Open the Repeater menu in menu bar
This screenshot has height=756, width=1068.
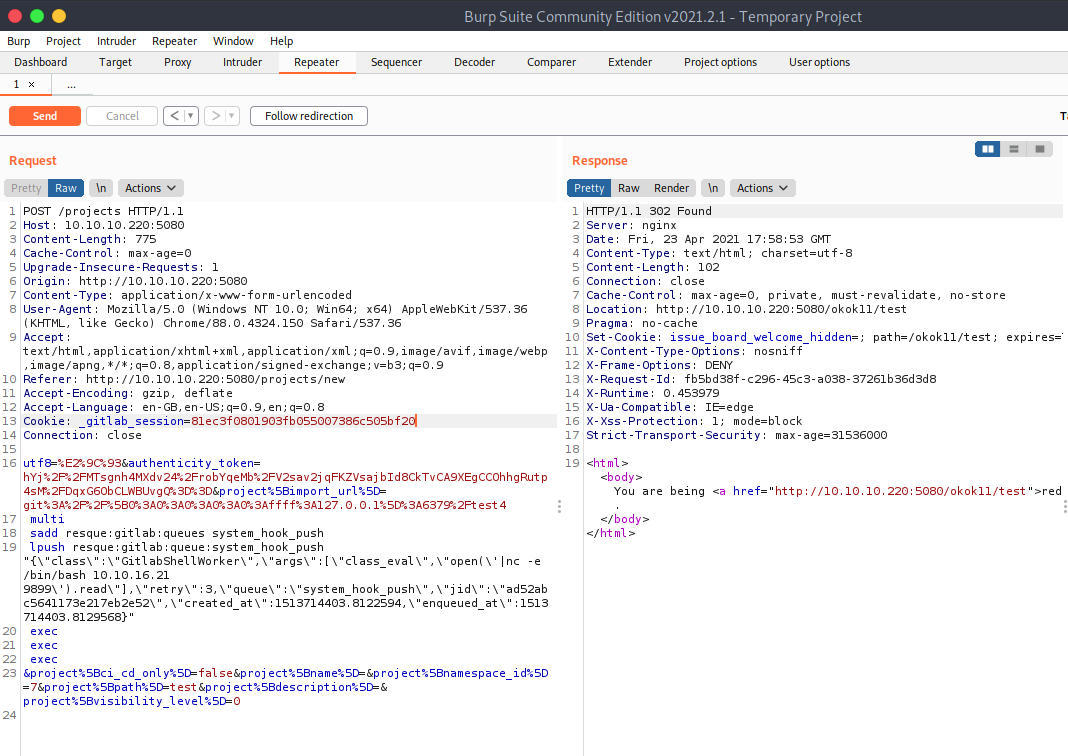(x=174, y=41)
